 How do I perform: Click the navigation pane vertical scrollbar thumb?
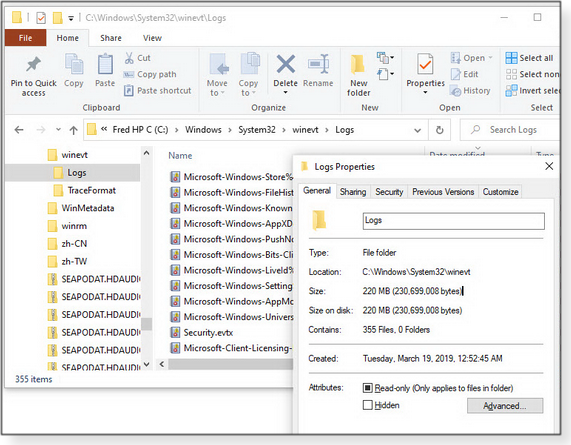146,324
